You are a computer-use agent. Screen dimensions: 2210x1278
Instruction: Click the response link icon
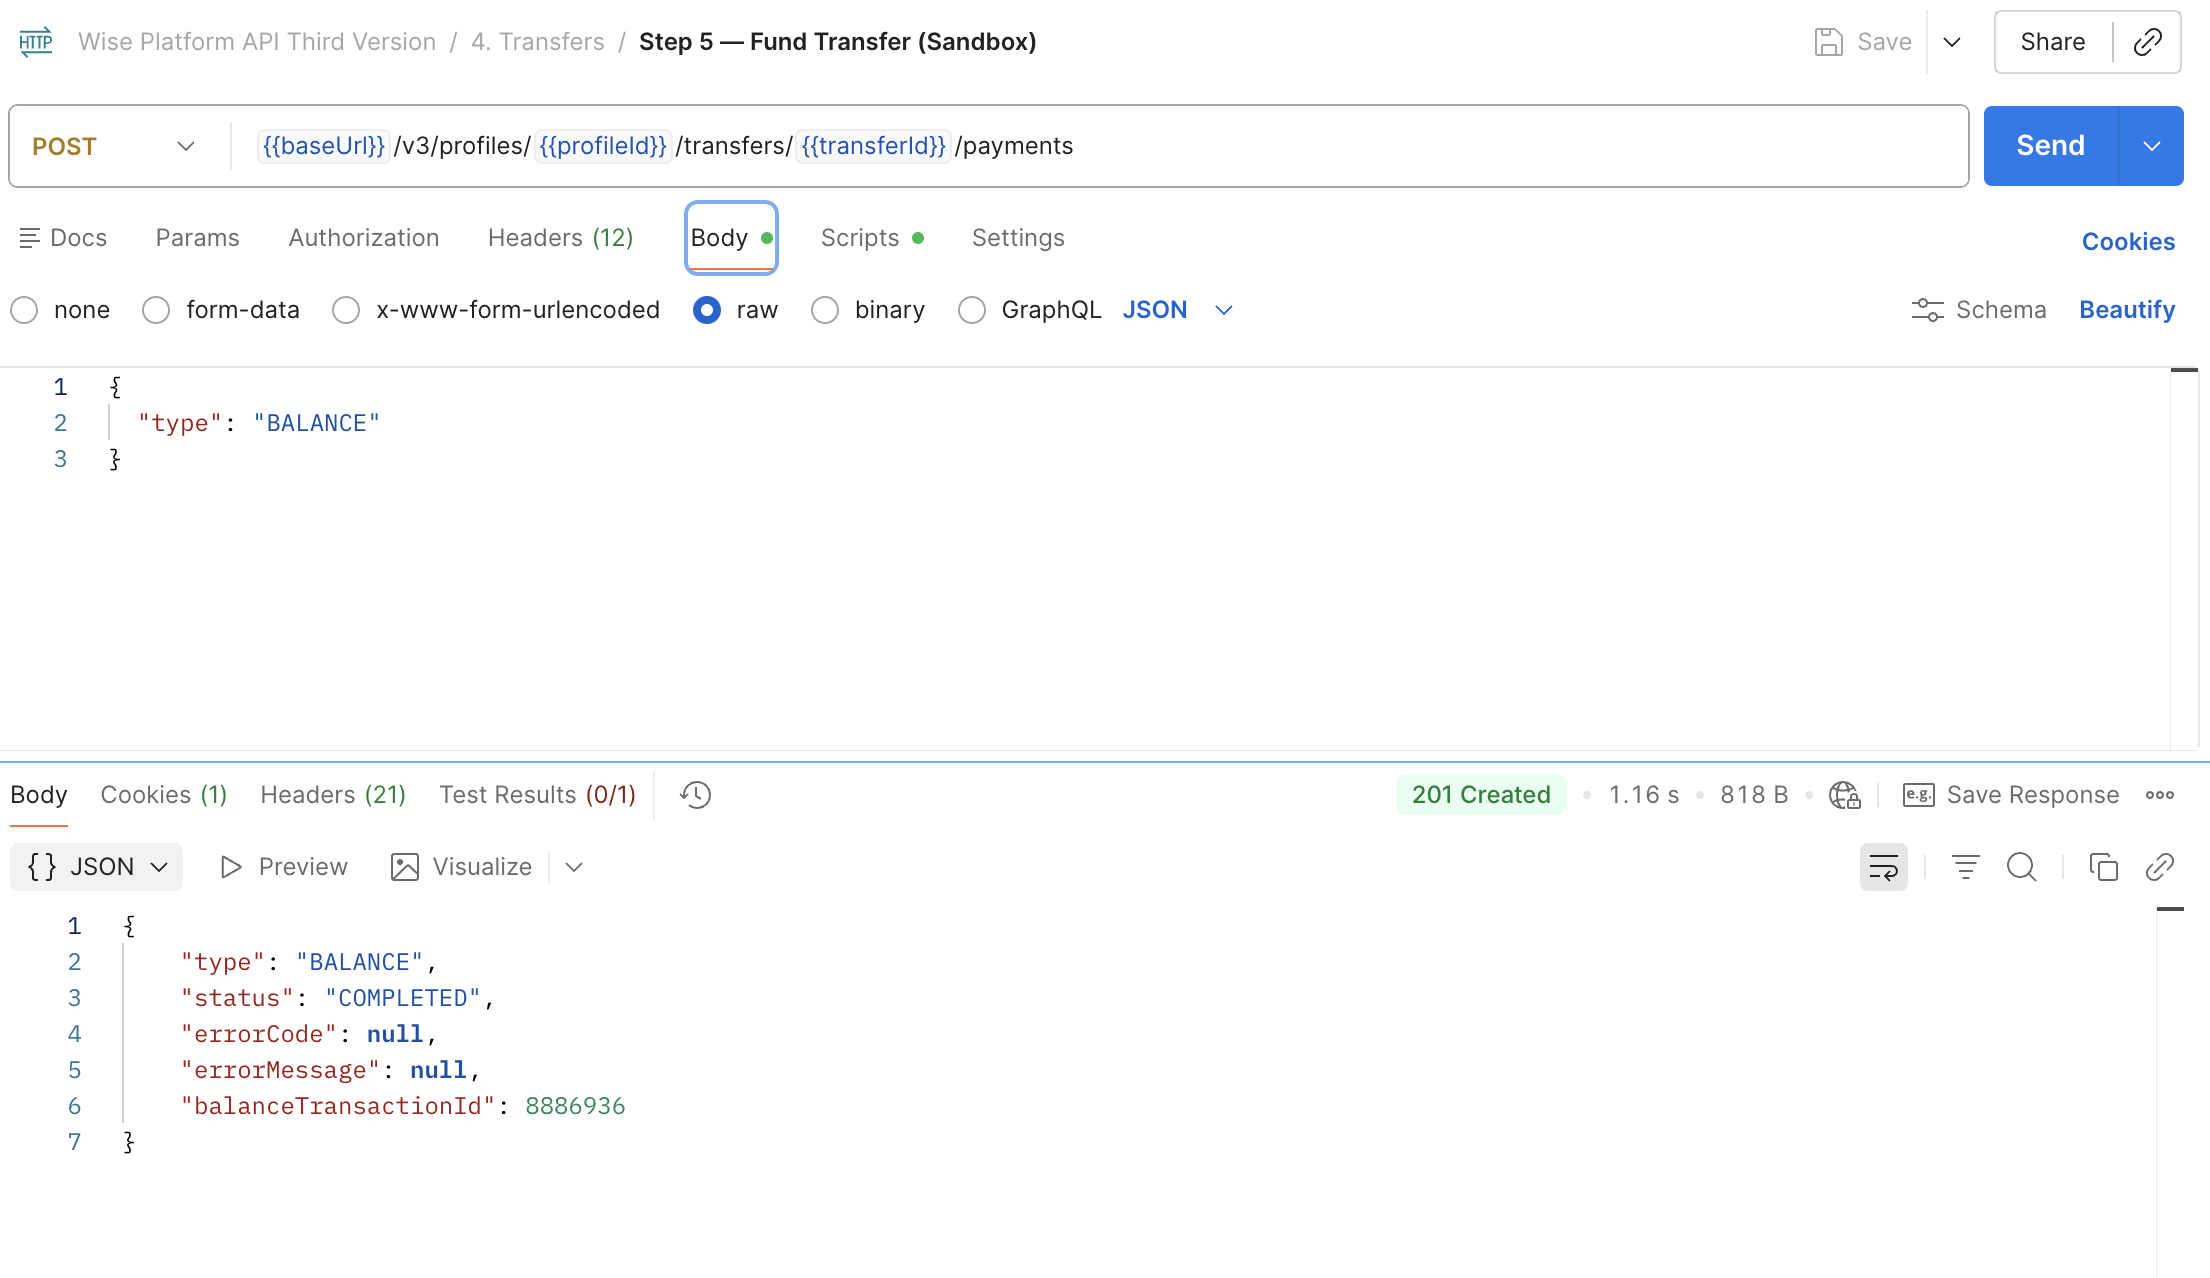click(2159, 867)
